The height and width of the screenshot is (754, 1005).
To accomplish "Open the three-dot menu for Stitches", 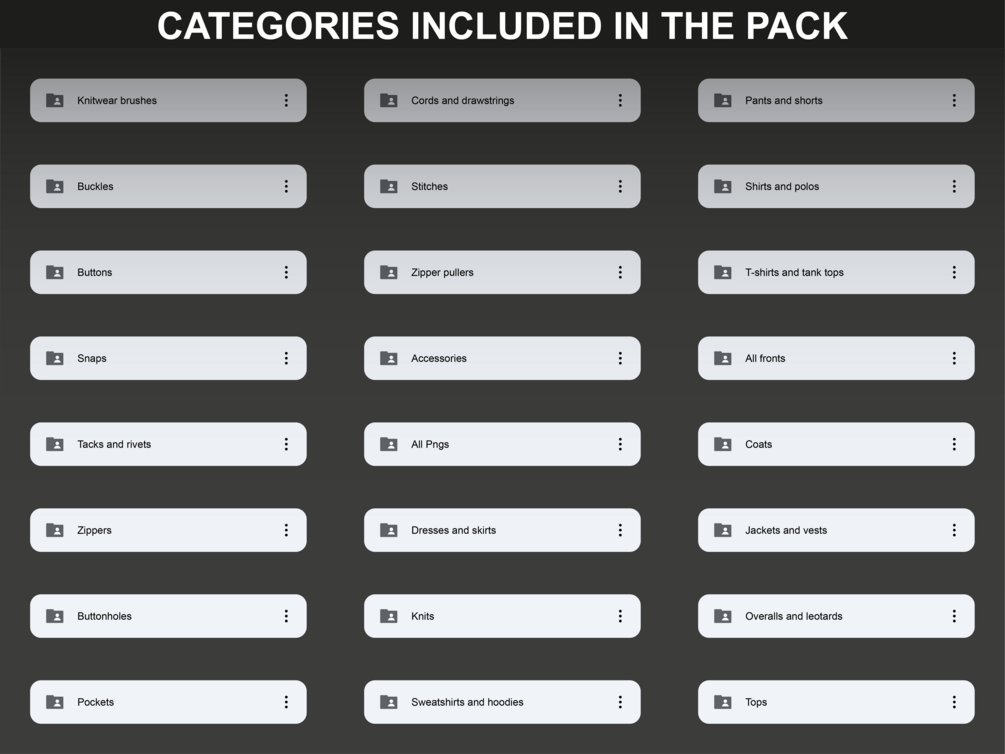I will point(620,186).
